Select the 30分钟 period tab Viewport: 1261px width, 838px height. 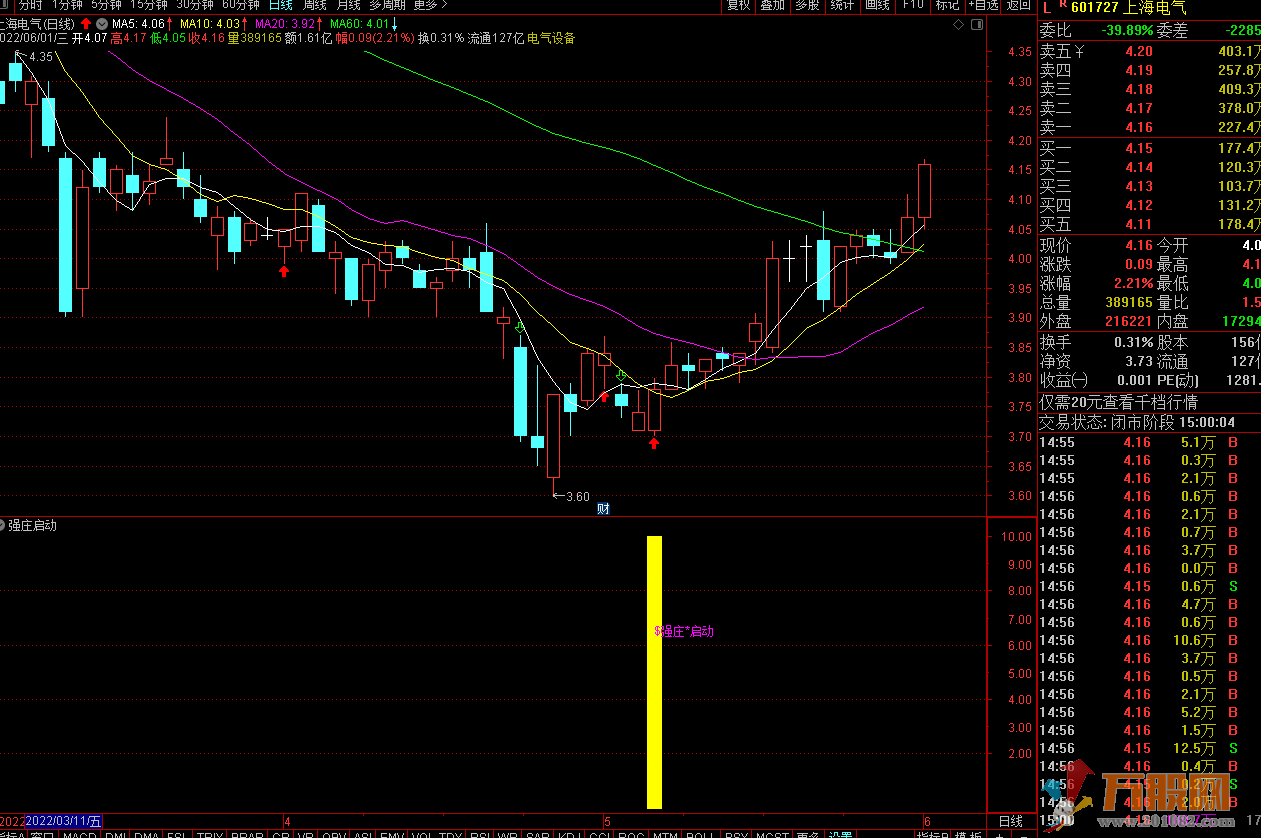pyautogui.click(x=195, y=5)
